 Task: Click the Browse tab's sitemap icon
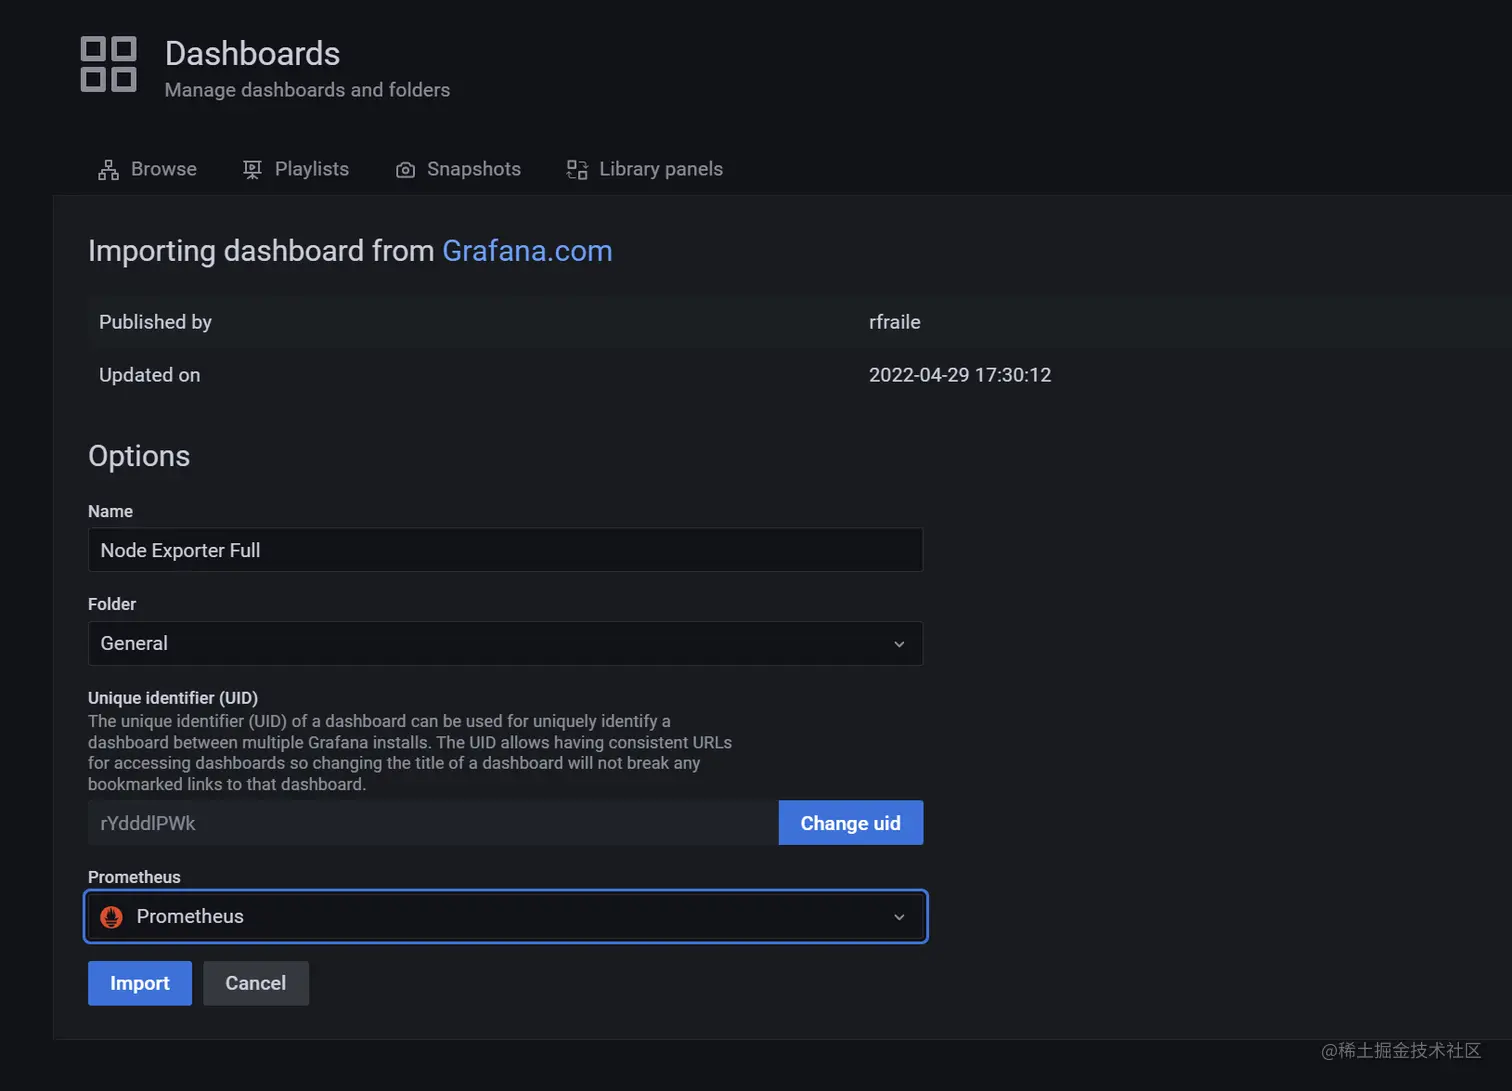tap(108, 170)
